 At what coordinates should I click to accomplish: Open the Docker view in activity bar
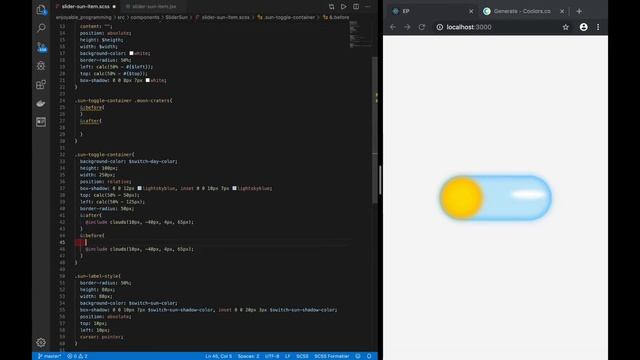point(41,103)
